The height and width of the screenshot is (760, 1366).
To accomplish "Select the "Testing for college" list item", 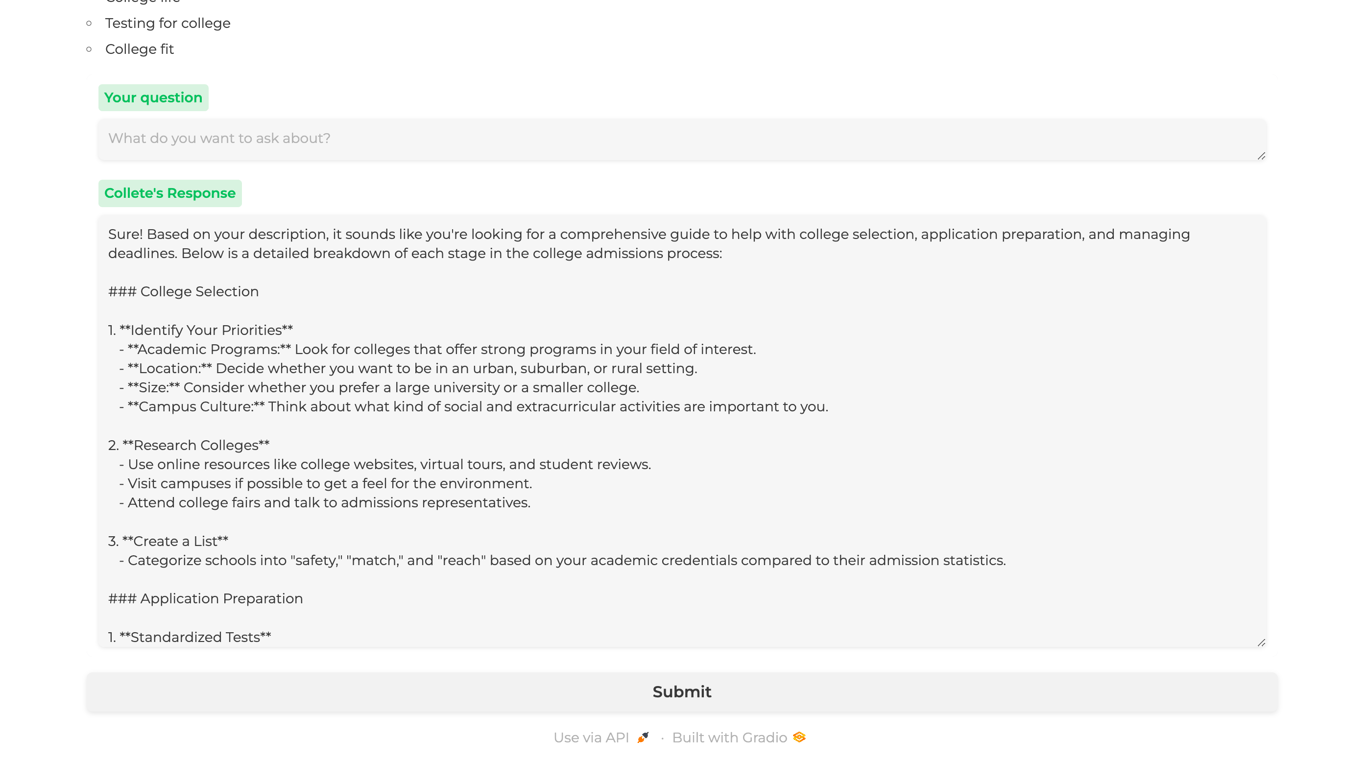I will 167,23.
